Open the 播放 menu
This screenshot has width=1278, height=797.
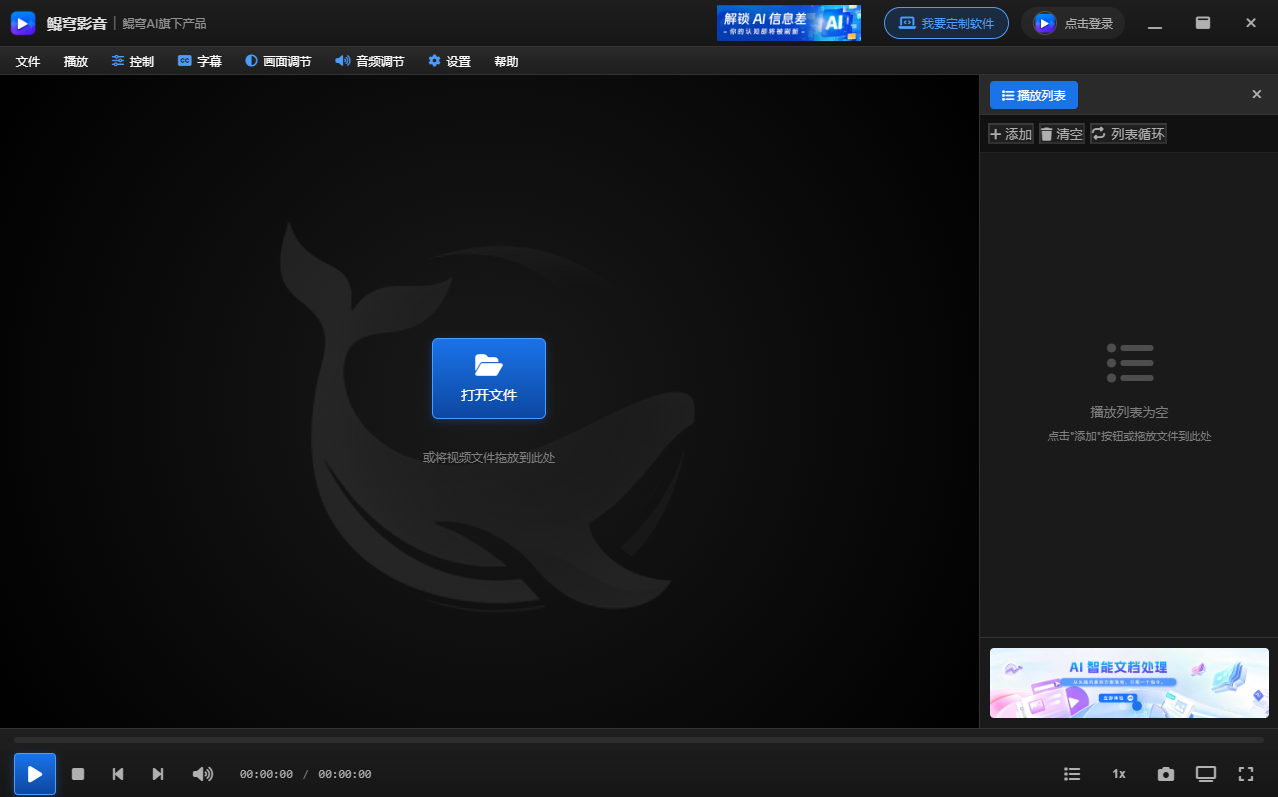tap(75, 61)
